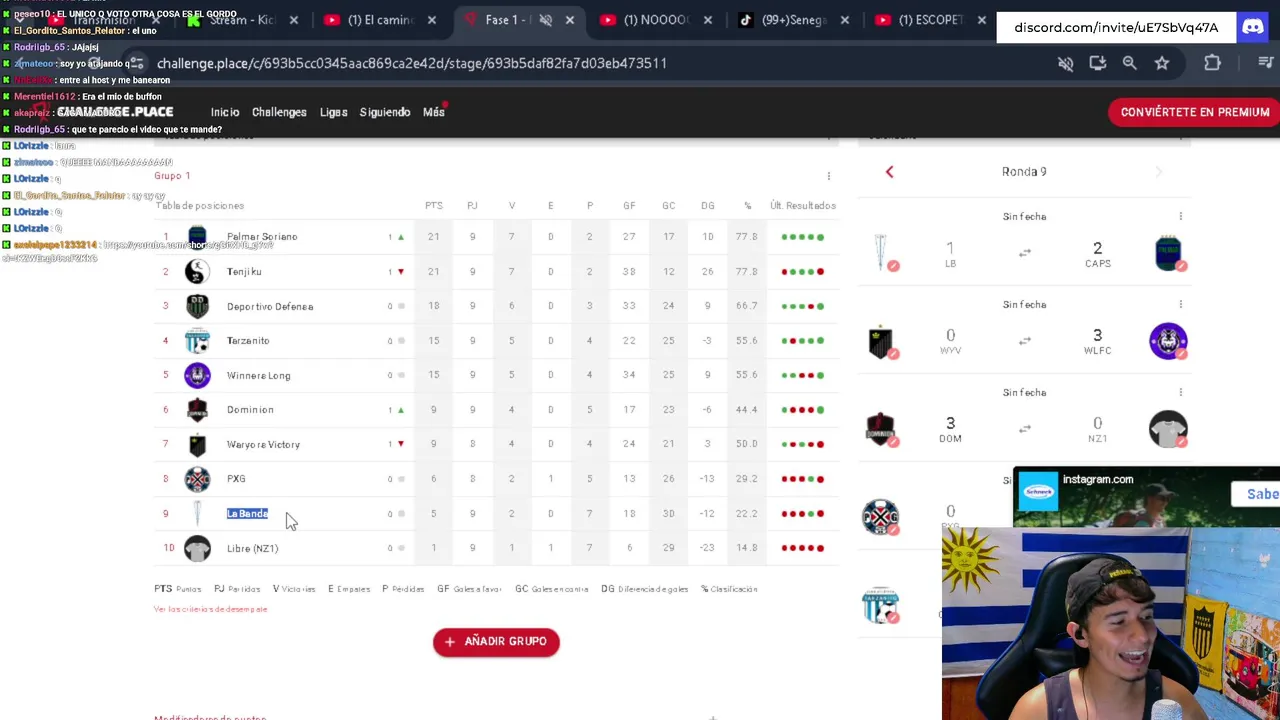Open options menu for DOM vs NZ1 match

[1180, 392]
